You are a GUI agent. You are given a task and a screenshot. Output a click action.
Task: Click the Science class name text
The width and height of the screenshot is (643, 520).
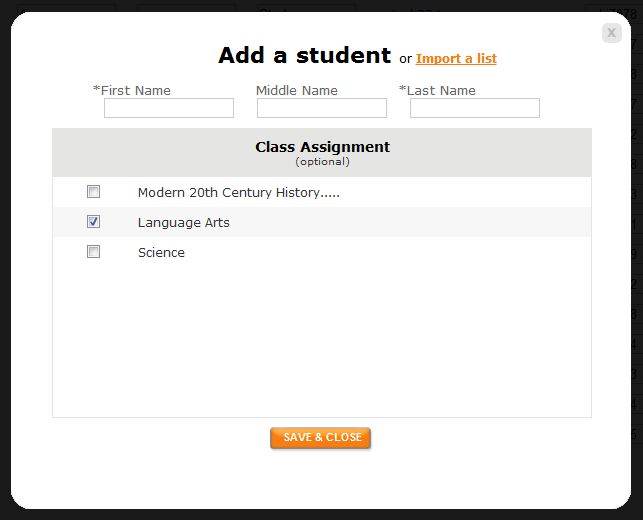(x=161, y=253)
